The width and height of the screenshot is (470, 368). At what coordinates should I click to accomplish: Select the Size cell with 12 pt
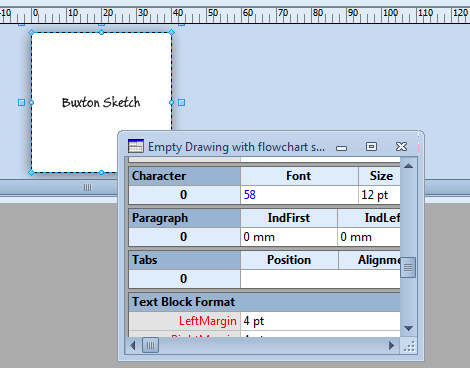click(x=379, y=195)
